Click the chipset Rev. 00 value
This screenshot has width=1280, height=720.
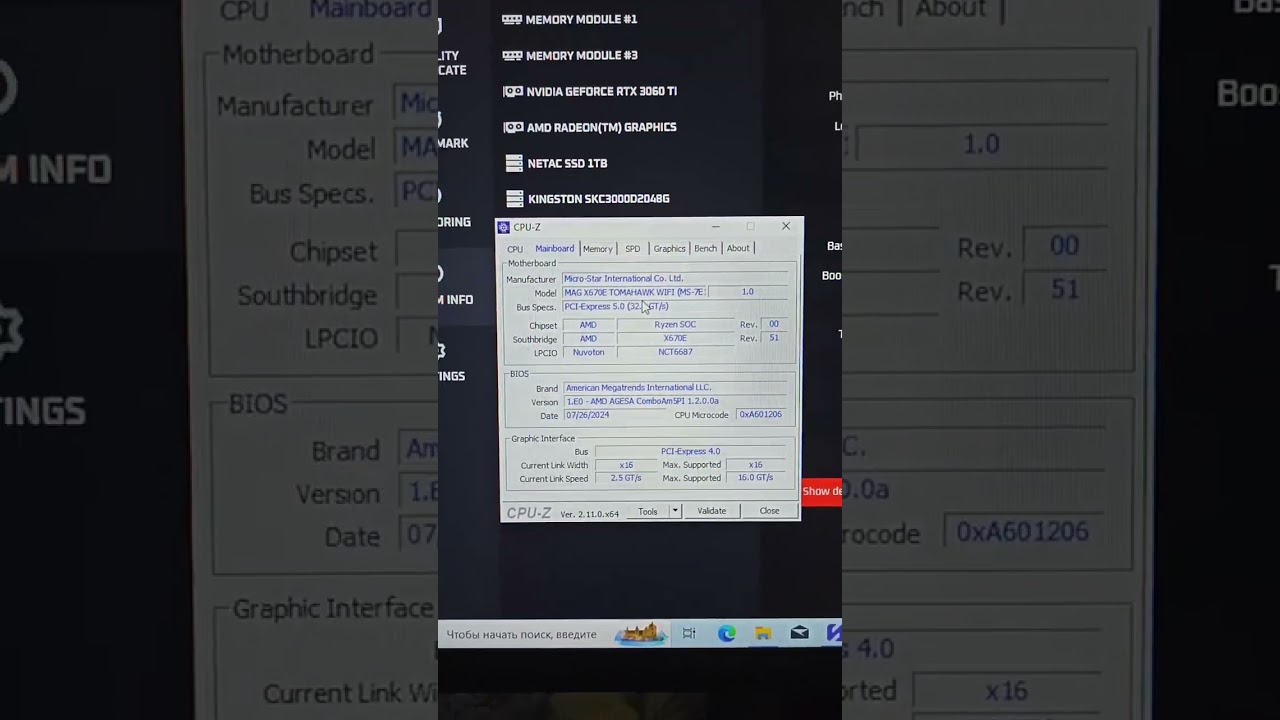[x=773, y=324]
